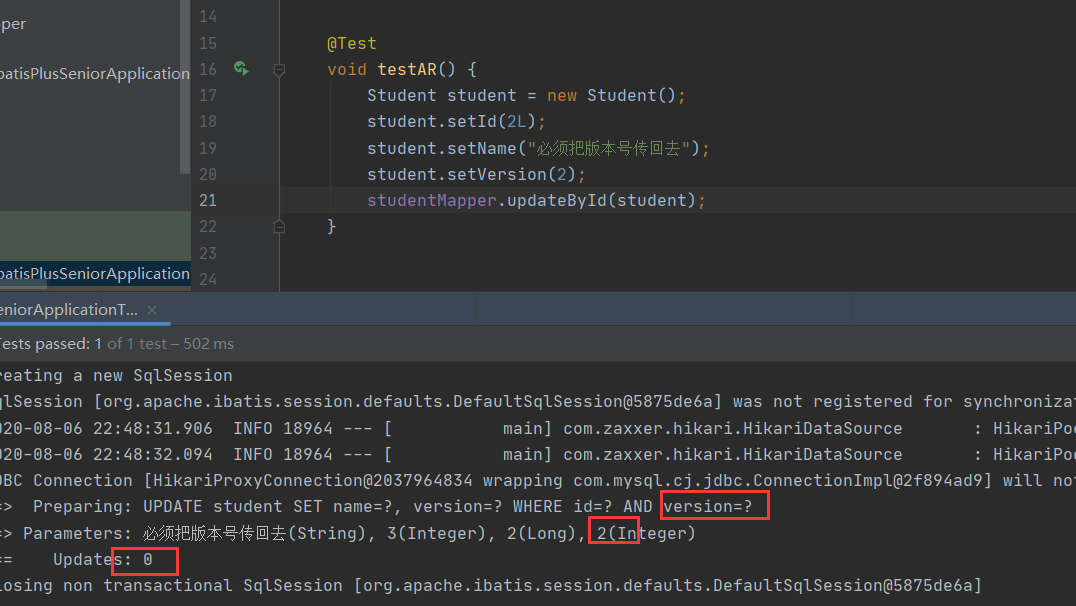Click line number 16 in the gutter
Screen dimensions: 1076x606
pyautogui.click(x=207, y=69)
